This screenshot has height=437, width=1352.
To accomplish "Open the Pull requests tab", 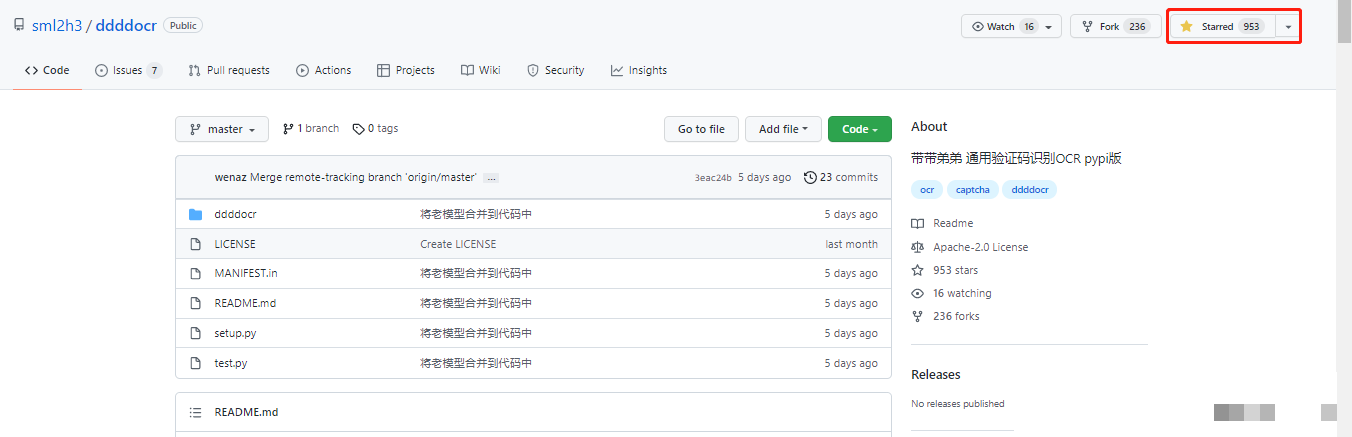I will tap(229, 70).
